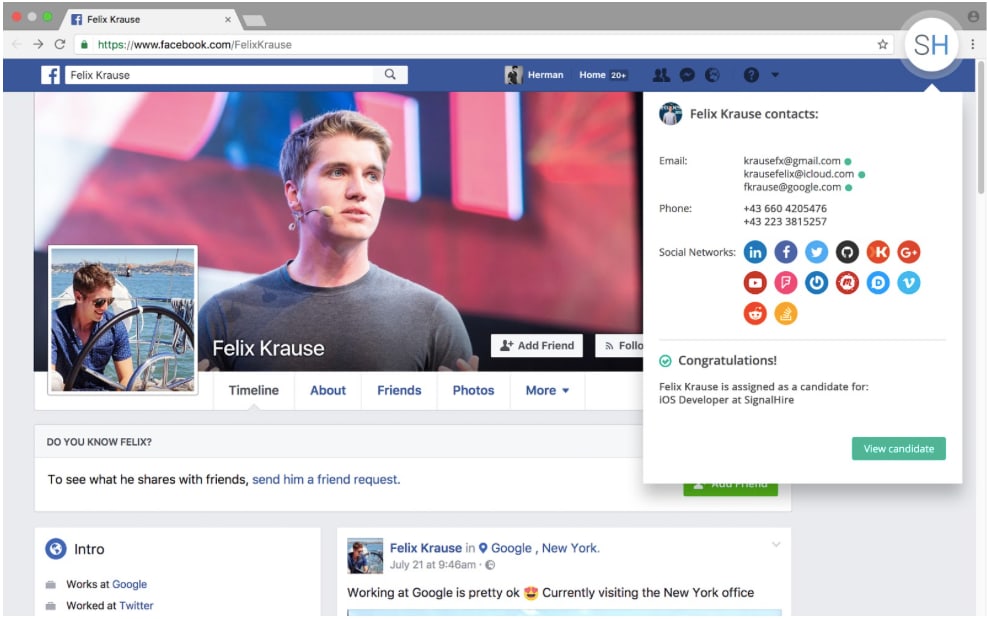Click the View candidate button
989x619 pixels.
click(x=898, y=449)
